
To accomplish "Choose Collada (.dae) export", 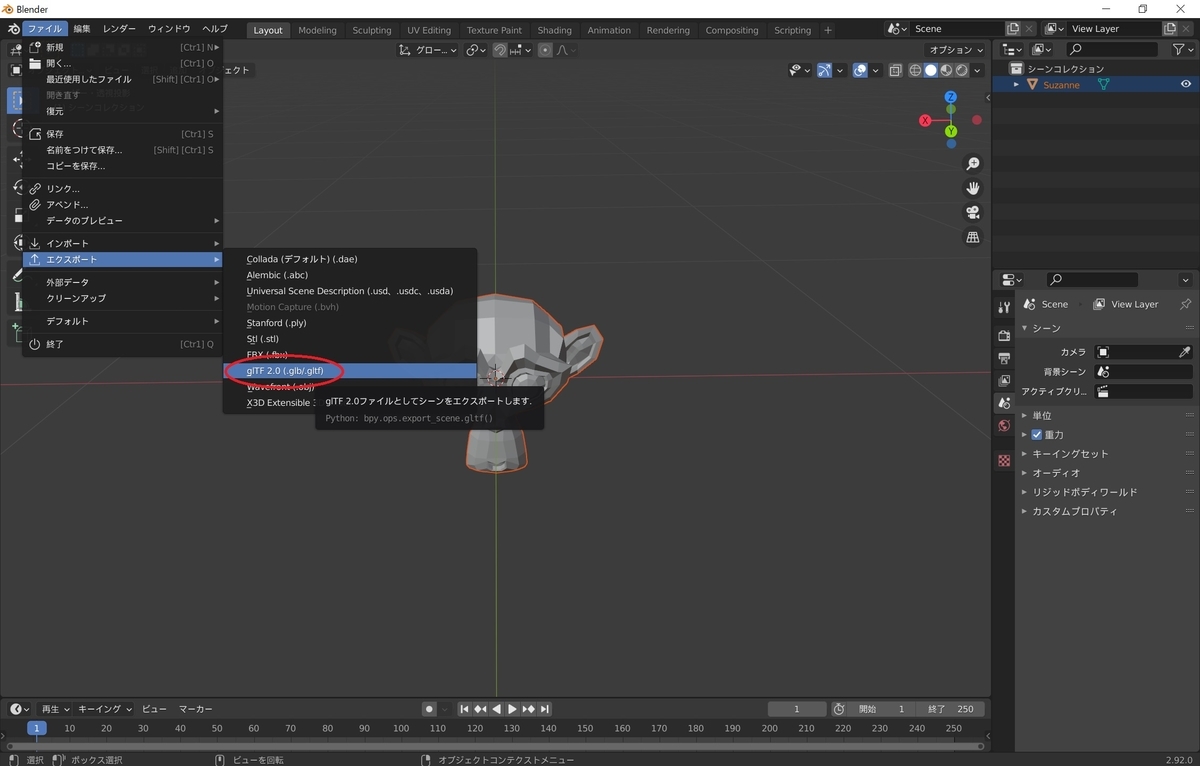I will coord(350,259).
